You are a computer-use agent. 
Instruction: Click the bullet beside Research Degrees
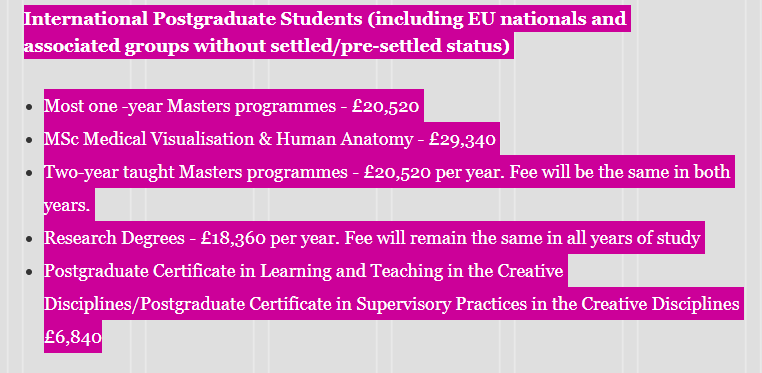pos(30,239)
